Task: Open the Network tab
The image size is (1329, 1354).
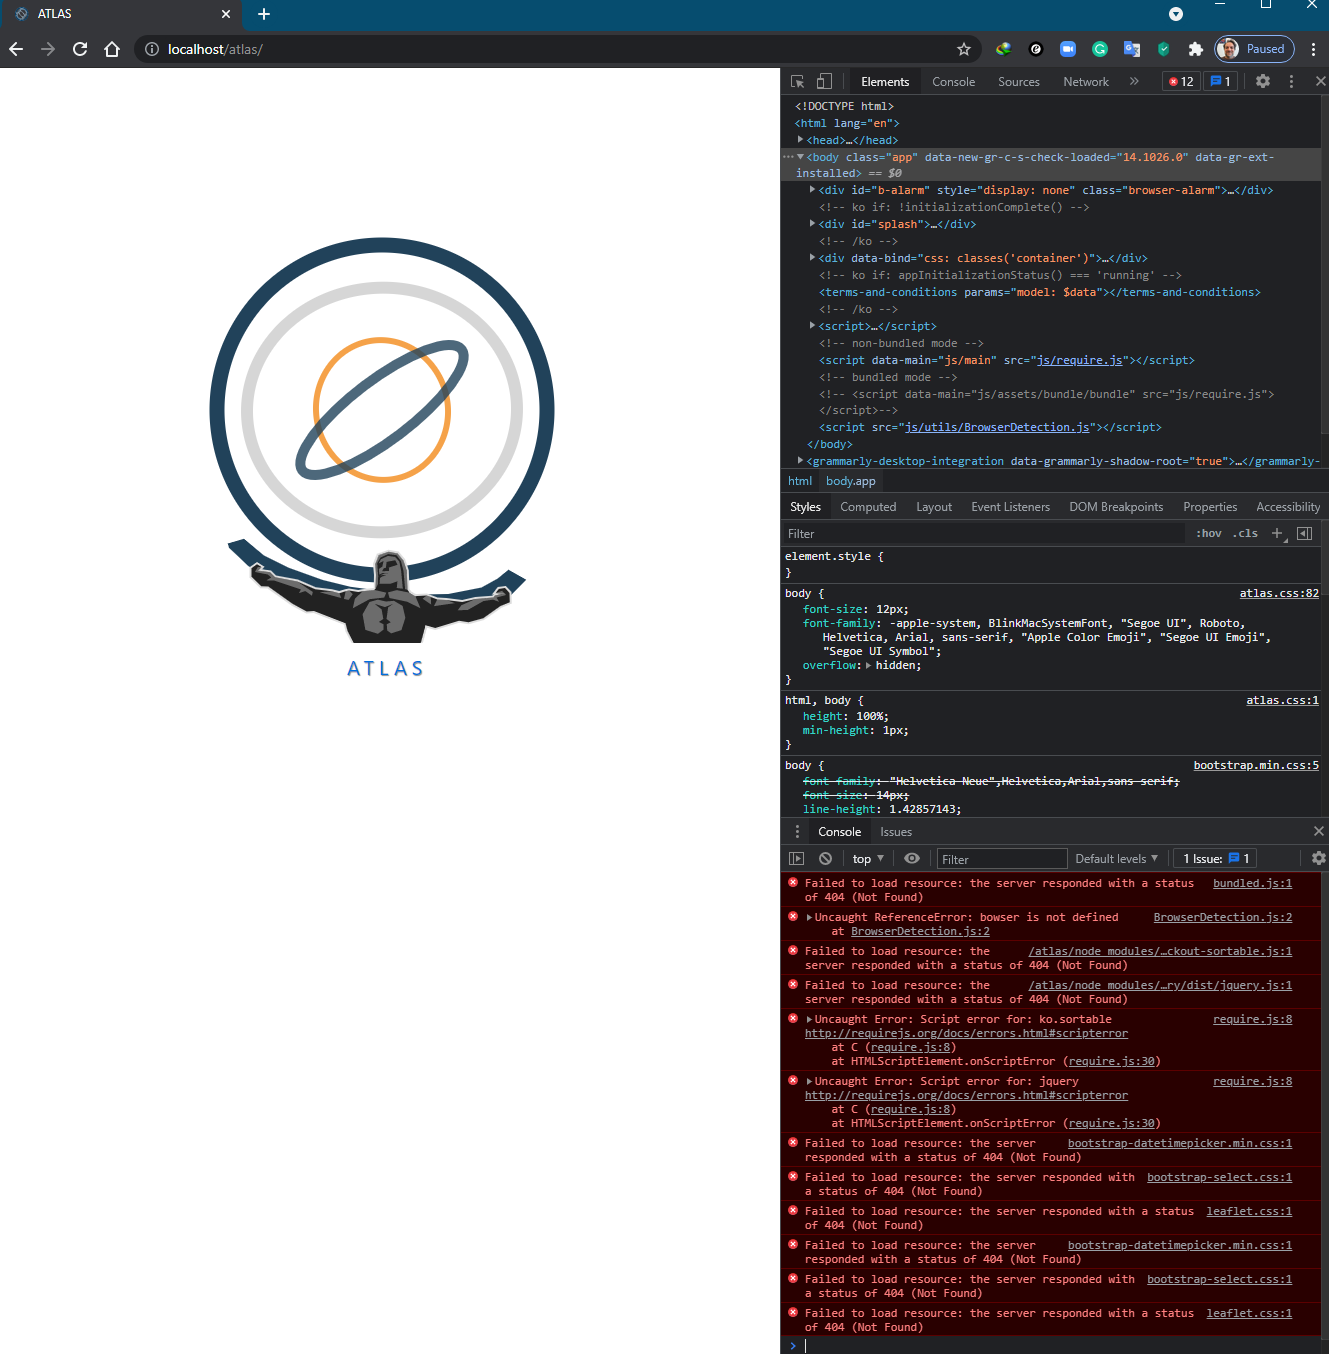Action: pyautogui.click(x=1086, y=82)
